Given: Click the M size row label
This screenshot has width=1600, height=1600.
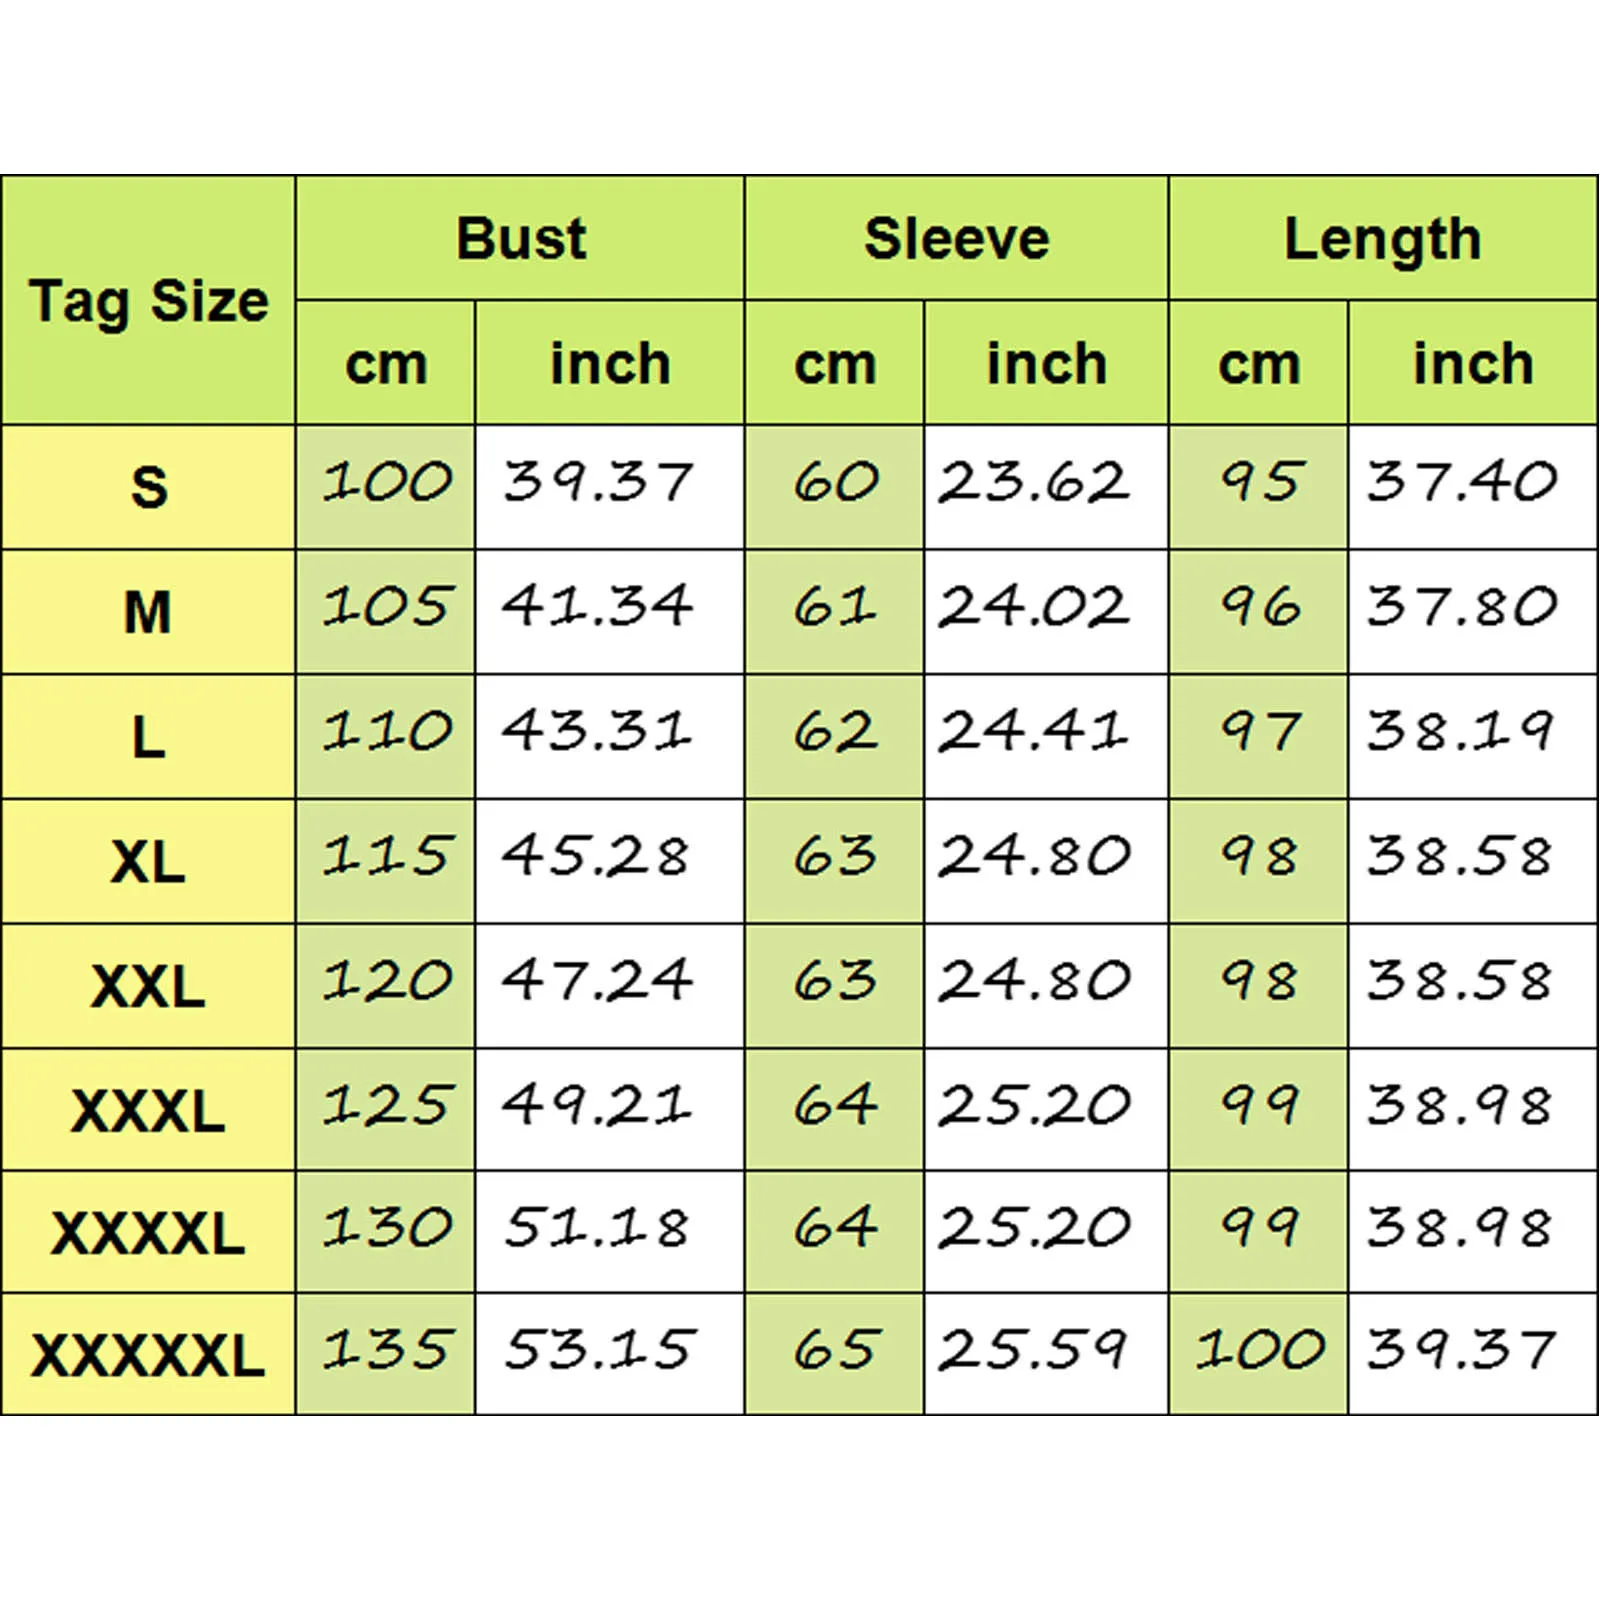Looking at the screenshot, I should click(x=148, y=611).
